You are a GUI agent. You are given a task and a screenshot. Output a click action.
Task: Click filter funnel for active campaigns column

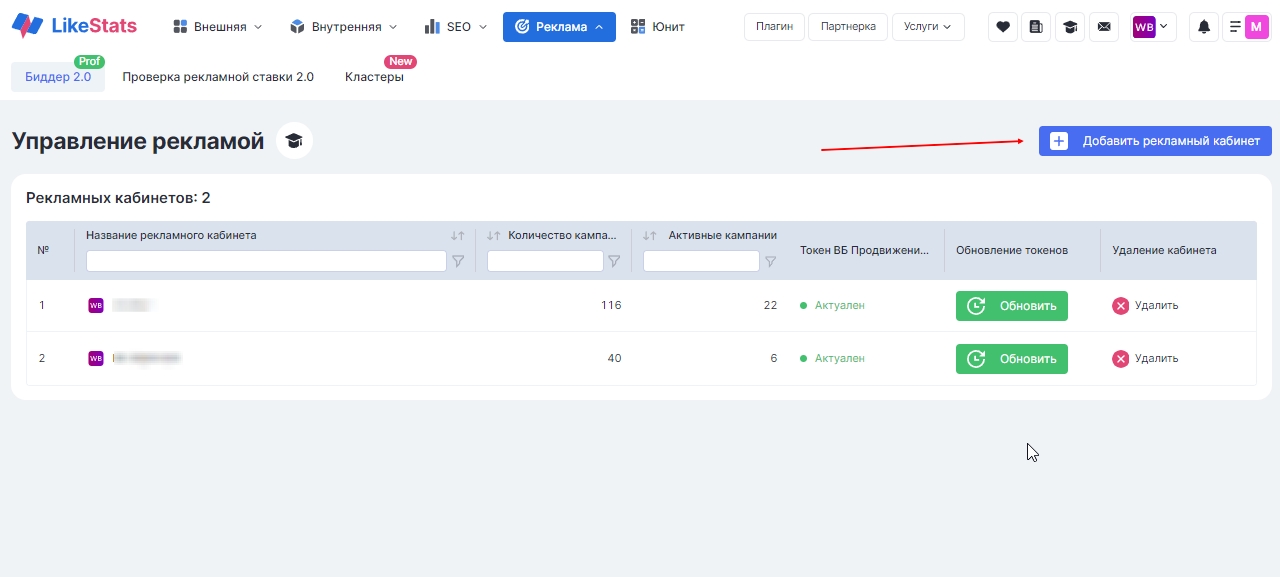(x=770, y=262)
